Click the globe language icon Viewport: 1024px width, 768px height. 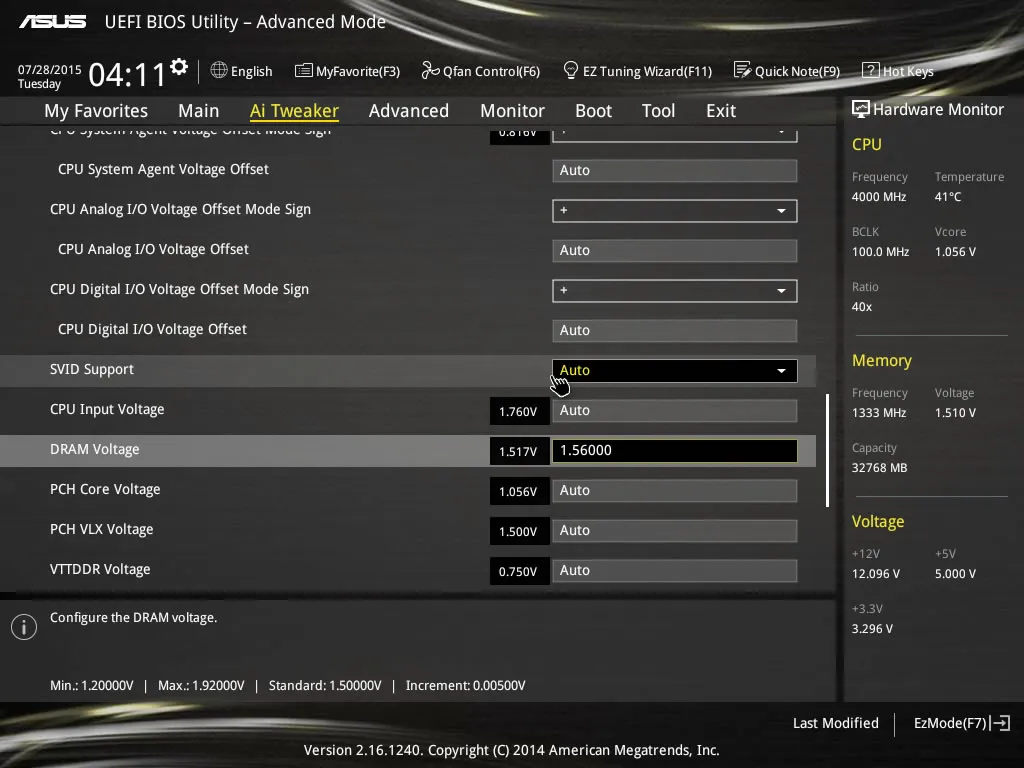tap(219, 70)
